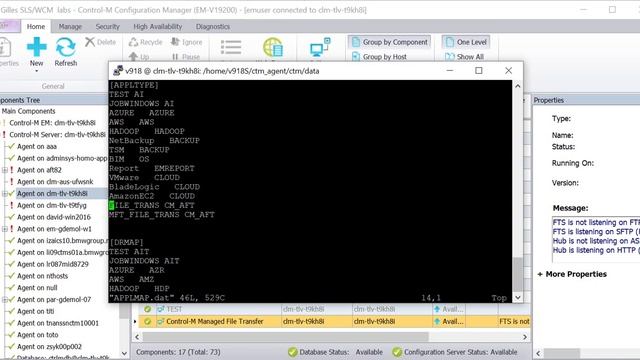Expand the Agent on par-gdemol-07 node
Viewport: 640px width, 360px height.
[4, 300]
